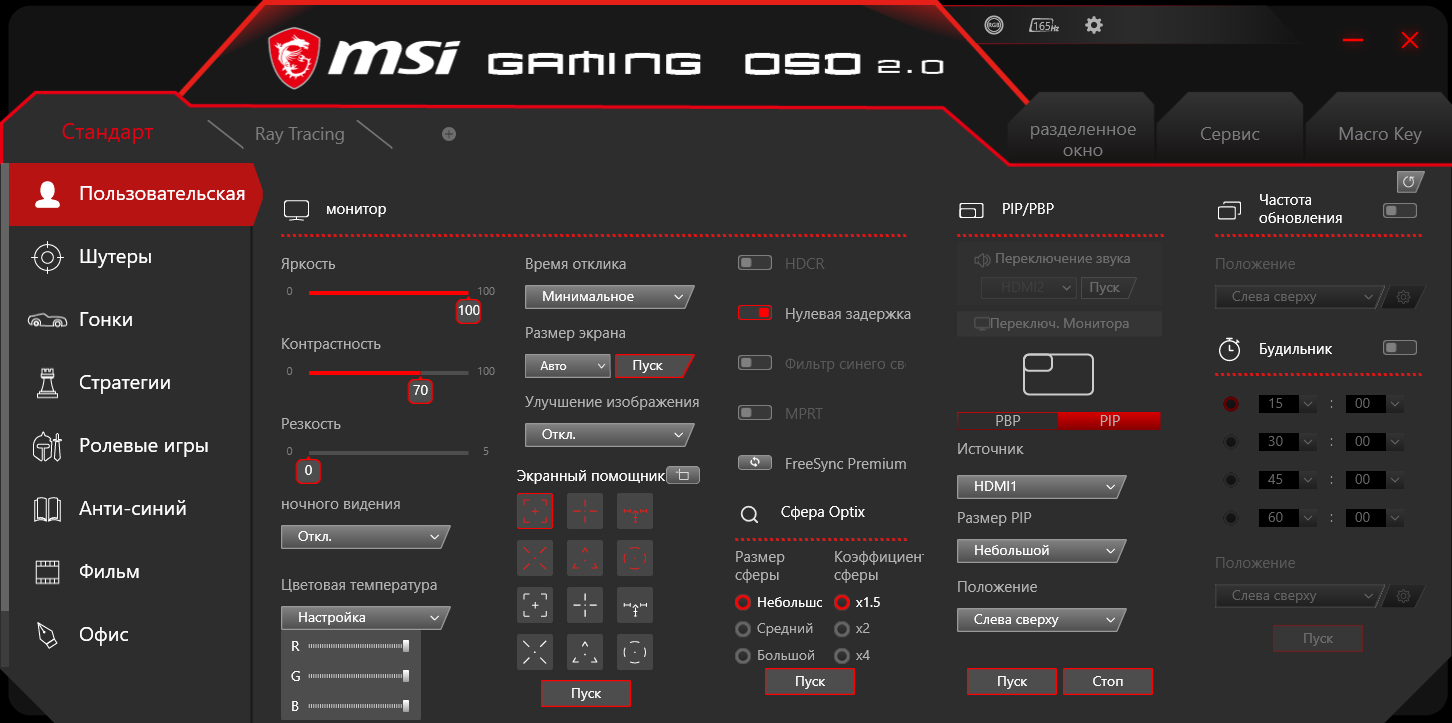Click the Яркость slider track
This screenshot has height=723, width=1452.
point(389,293)
